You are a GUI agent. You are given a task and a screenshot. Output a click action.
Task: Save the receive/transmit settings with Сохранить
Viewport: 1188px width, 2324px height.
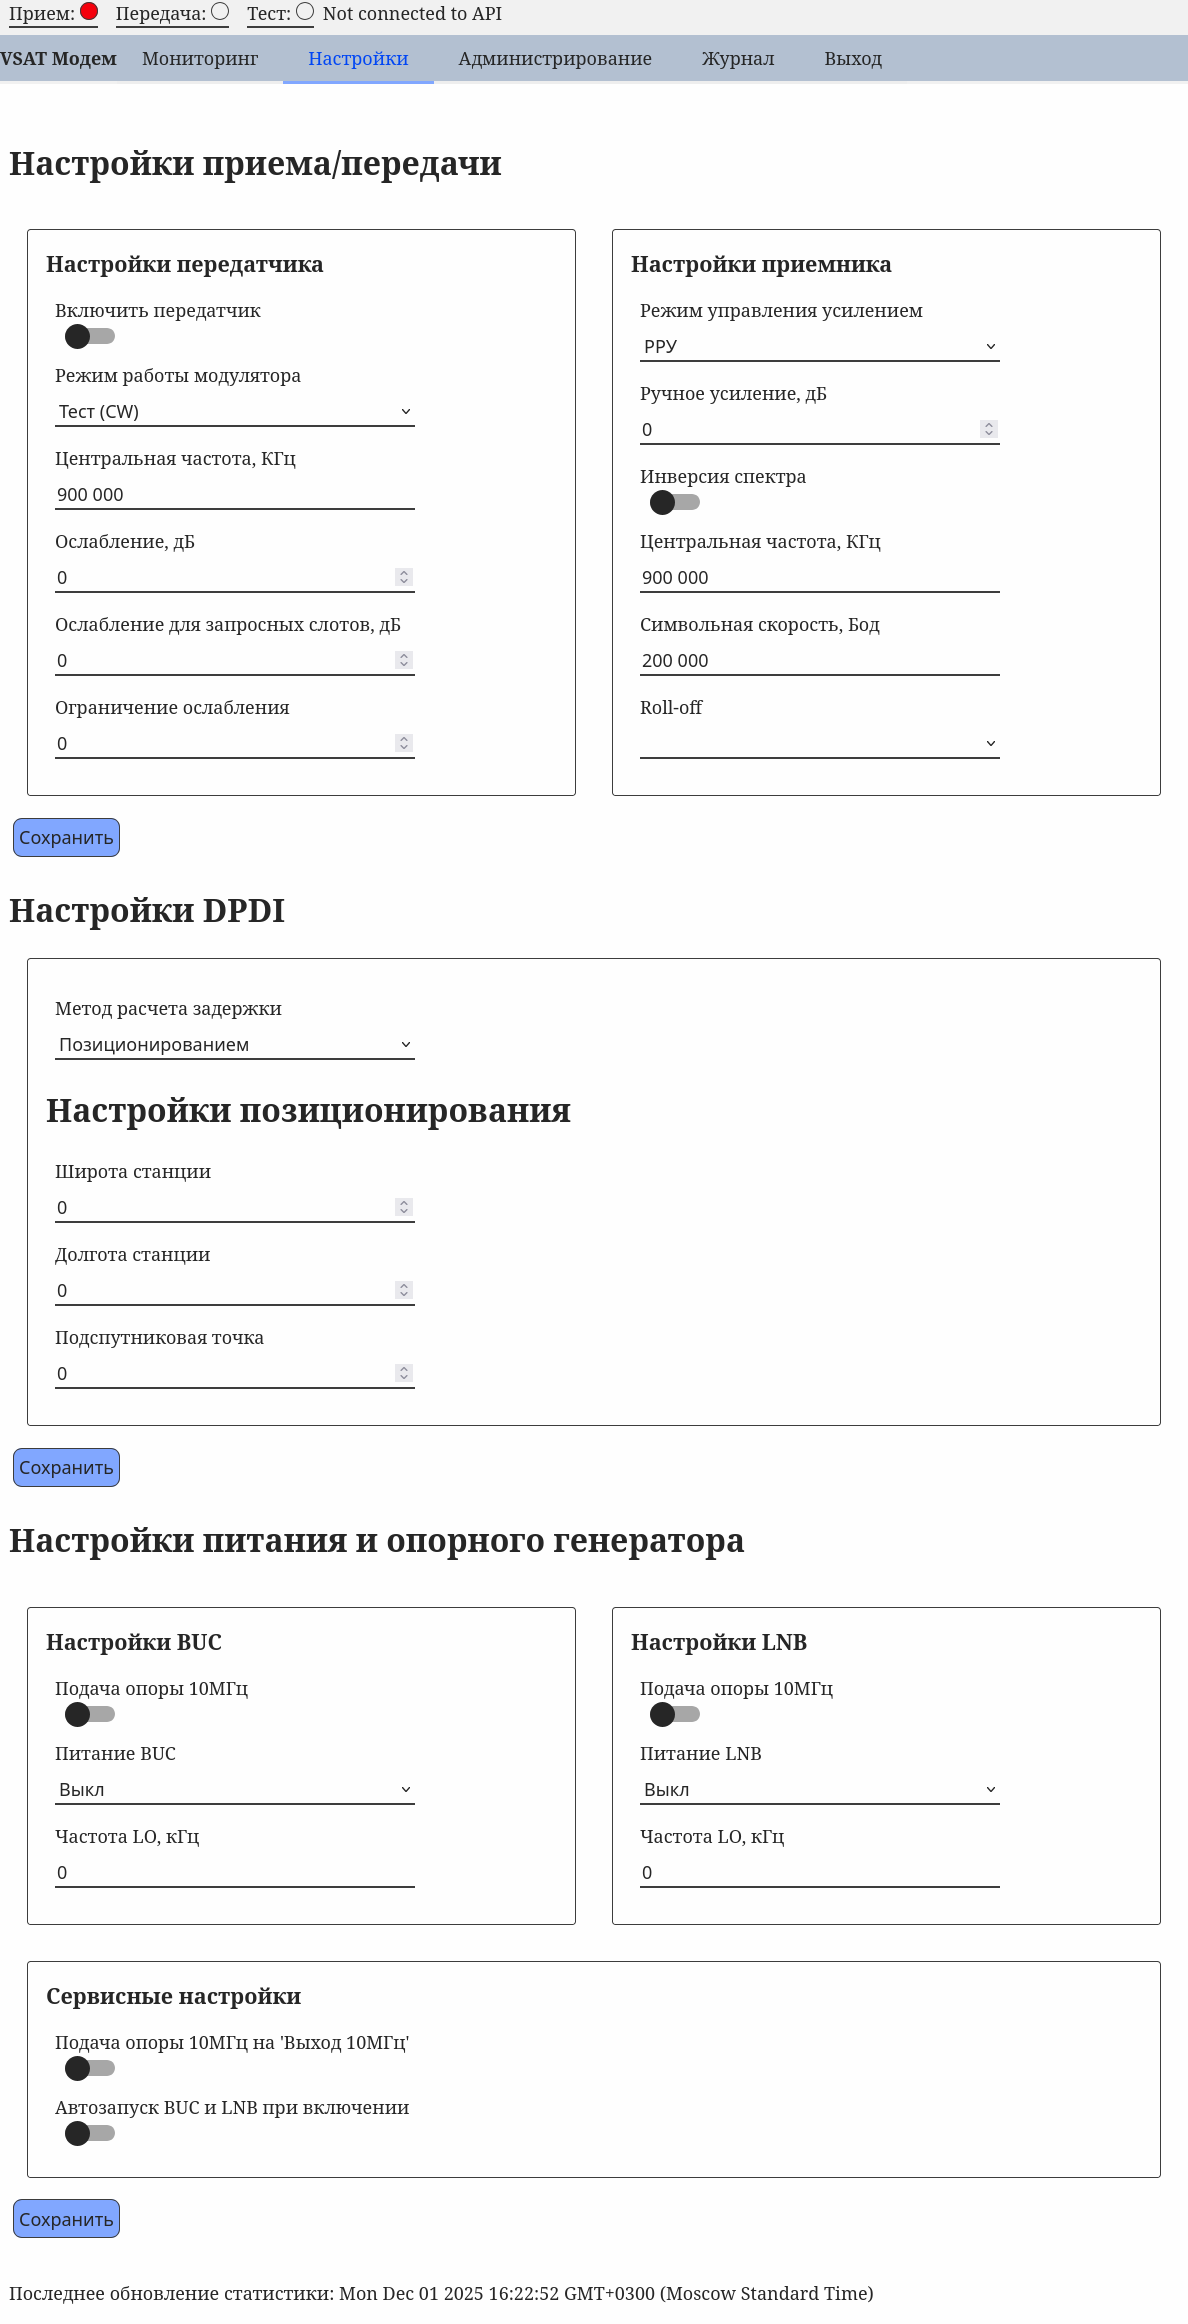[x=66, y=838]
